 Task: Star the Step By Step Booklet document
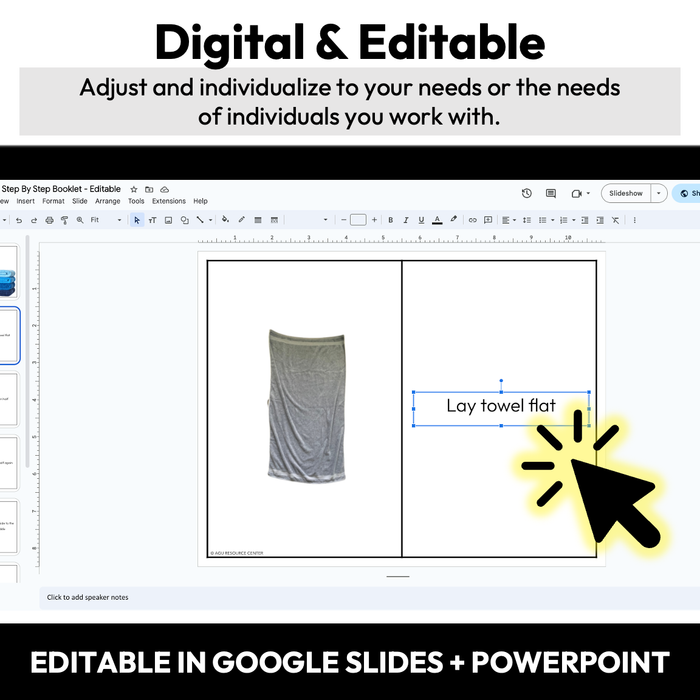(134, 189)
